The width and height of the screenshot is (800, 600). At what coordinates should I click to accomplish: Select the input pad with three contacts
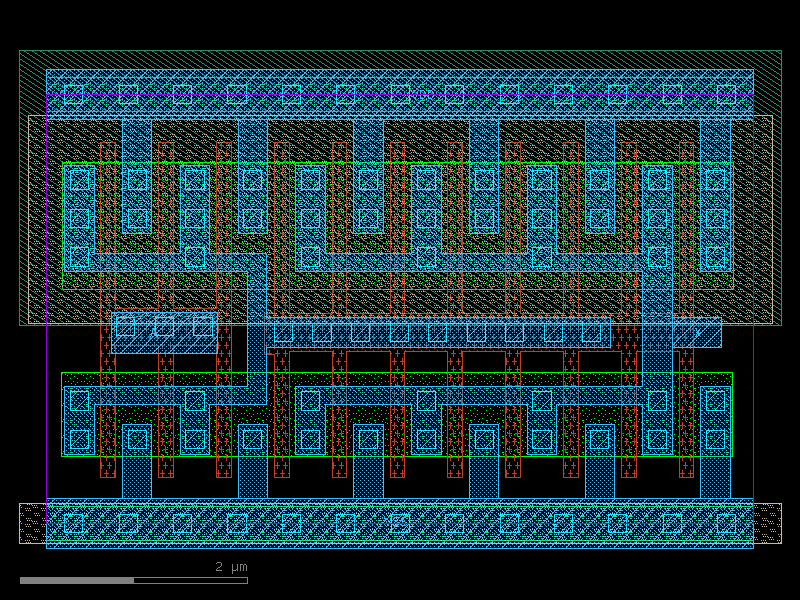[164, 333]
